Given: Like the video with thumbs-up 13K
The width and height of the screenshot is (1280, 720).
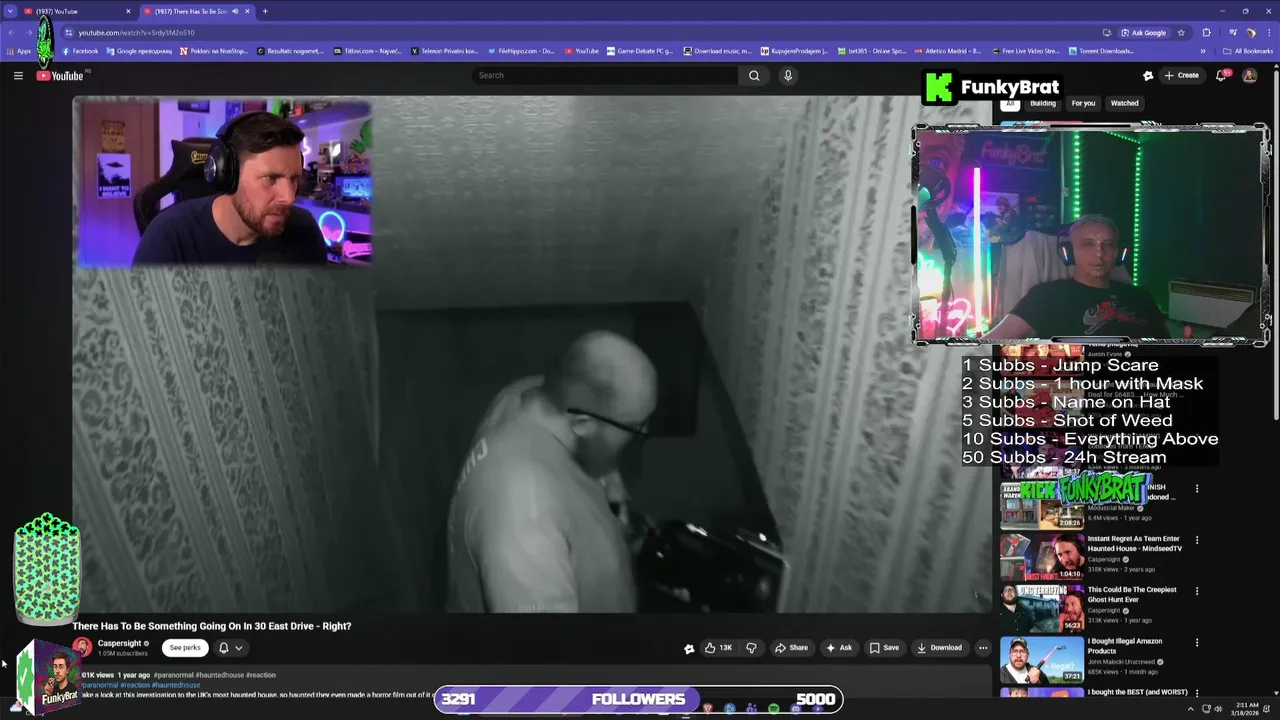Looking at the screenshot, I should (x=718, y=648).
